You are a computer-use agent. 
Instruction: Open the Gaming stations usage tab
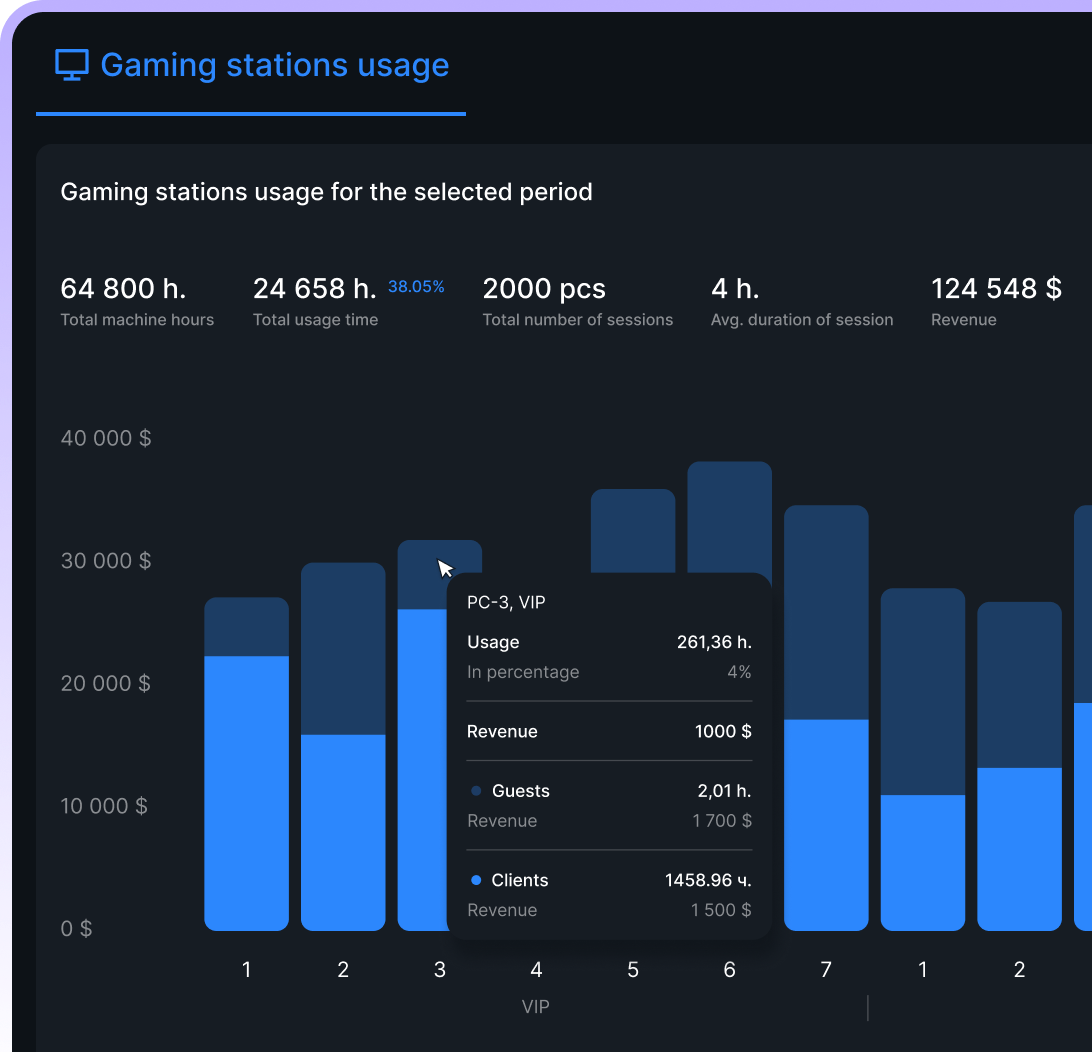(x=274, y=66)
